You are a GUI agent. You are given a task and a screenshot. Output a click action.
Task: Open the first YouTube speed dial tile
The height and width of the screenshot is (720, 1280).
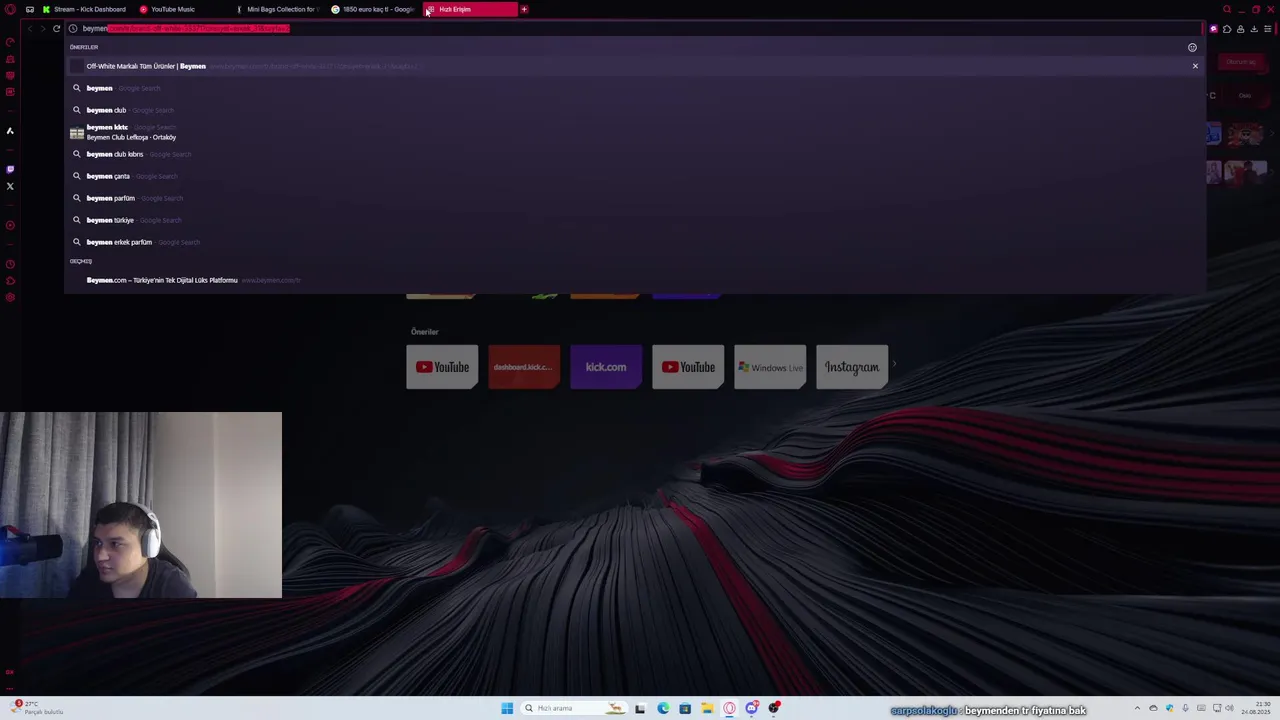tap(442, 367)
